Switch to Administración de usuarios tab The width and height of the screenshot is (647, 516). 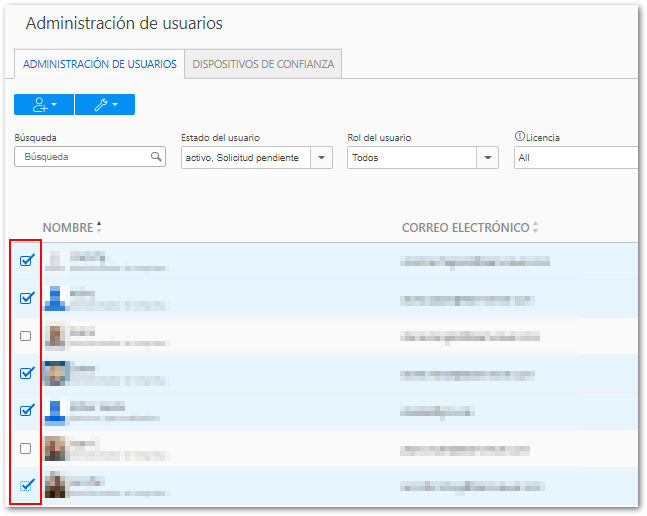(x=99, y=64)
